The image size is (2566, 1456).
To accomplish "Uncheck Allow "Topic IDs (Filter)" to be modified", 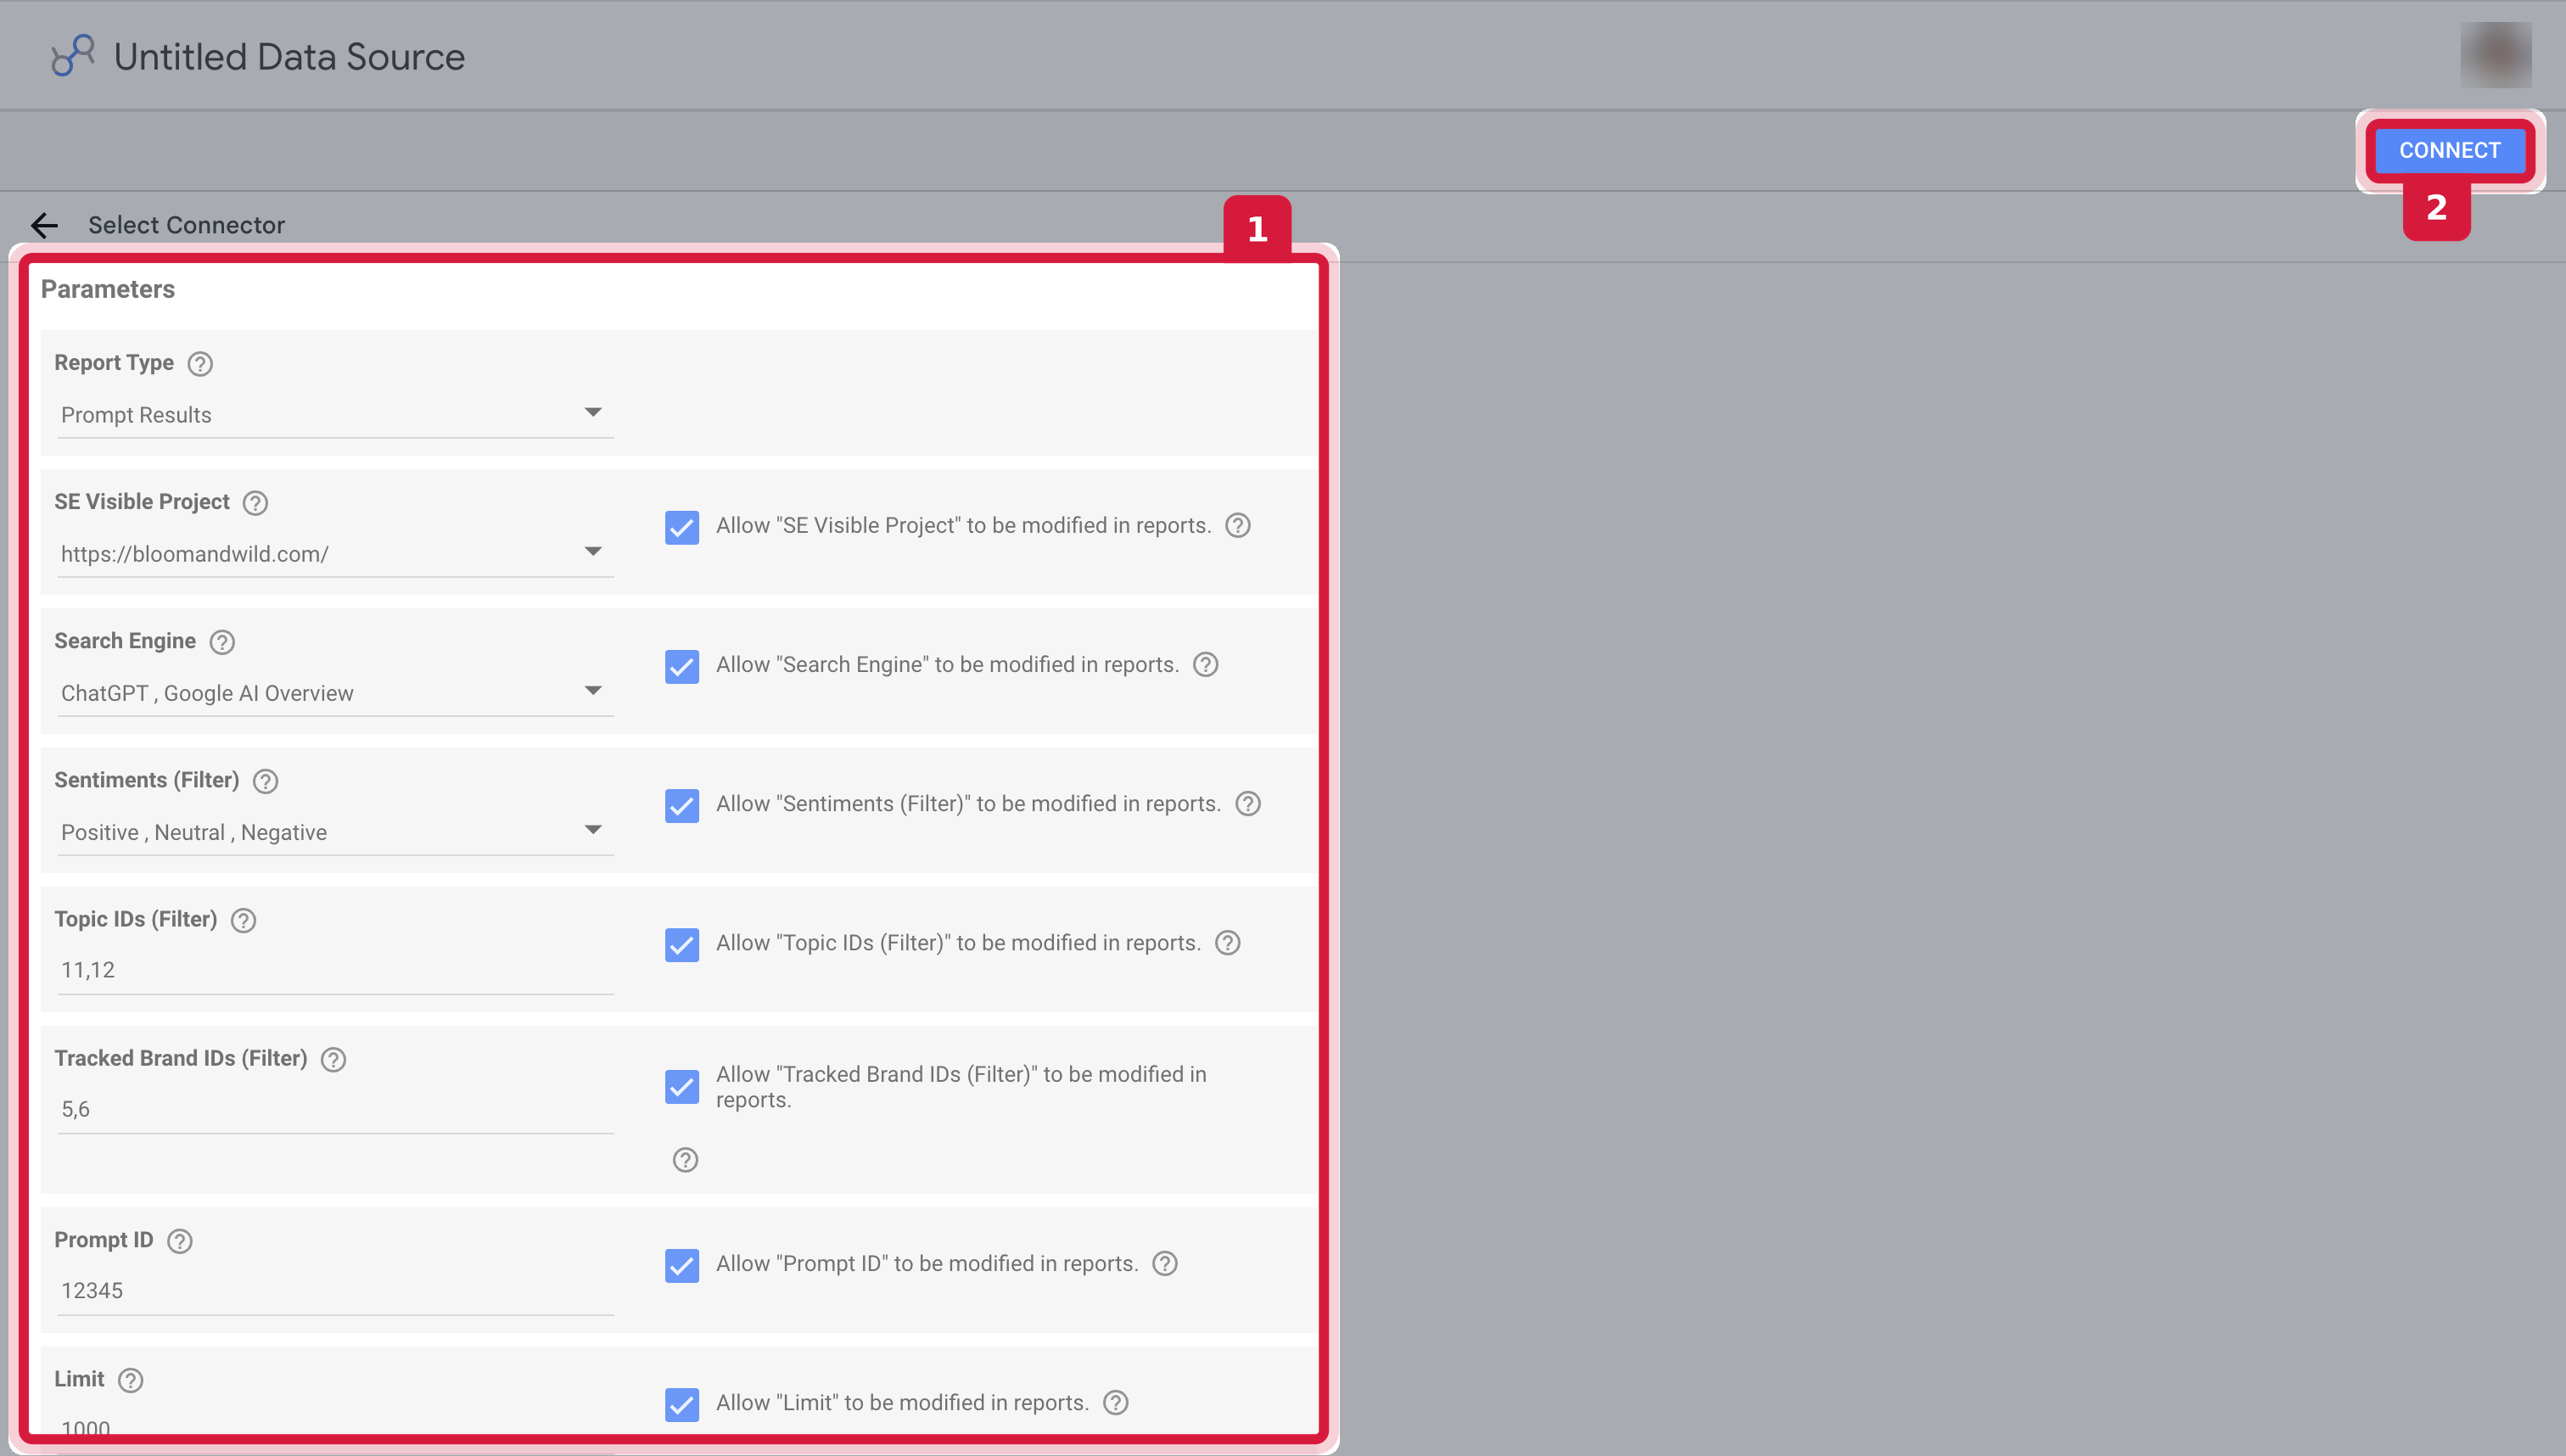I will (682, 944).
